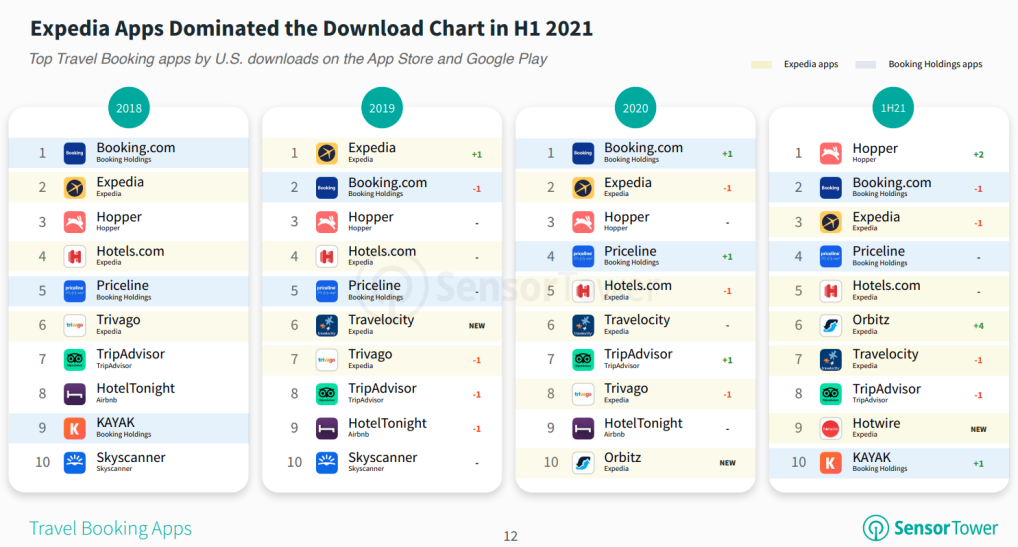Click the NEW tag beside Orbitz in 2020

[727, 463]
